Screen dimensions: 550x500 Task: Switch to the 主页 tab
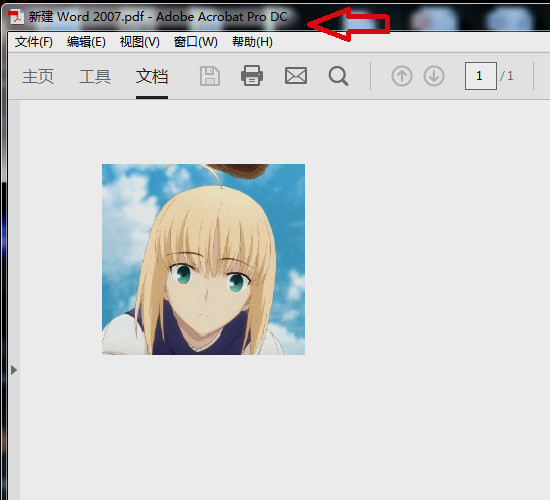pos(38,76)
